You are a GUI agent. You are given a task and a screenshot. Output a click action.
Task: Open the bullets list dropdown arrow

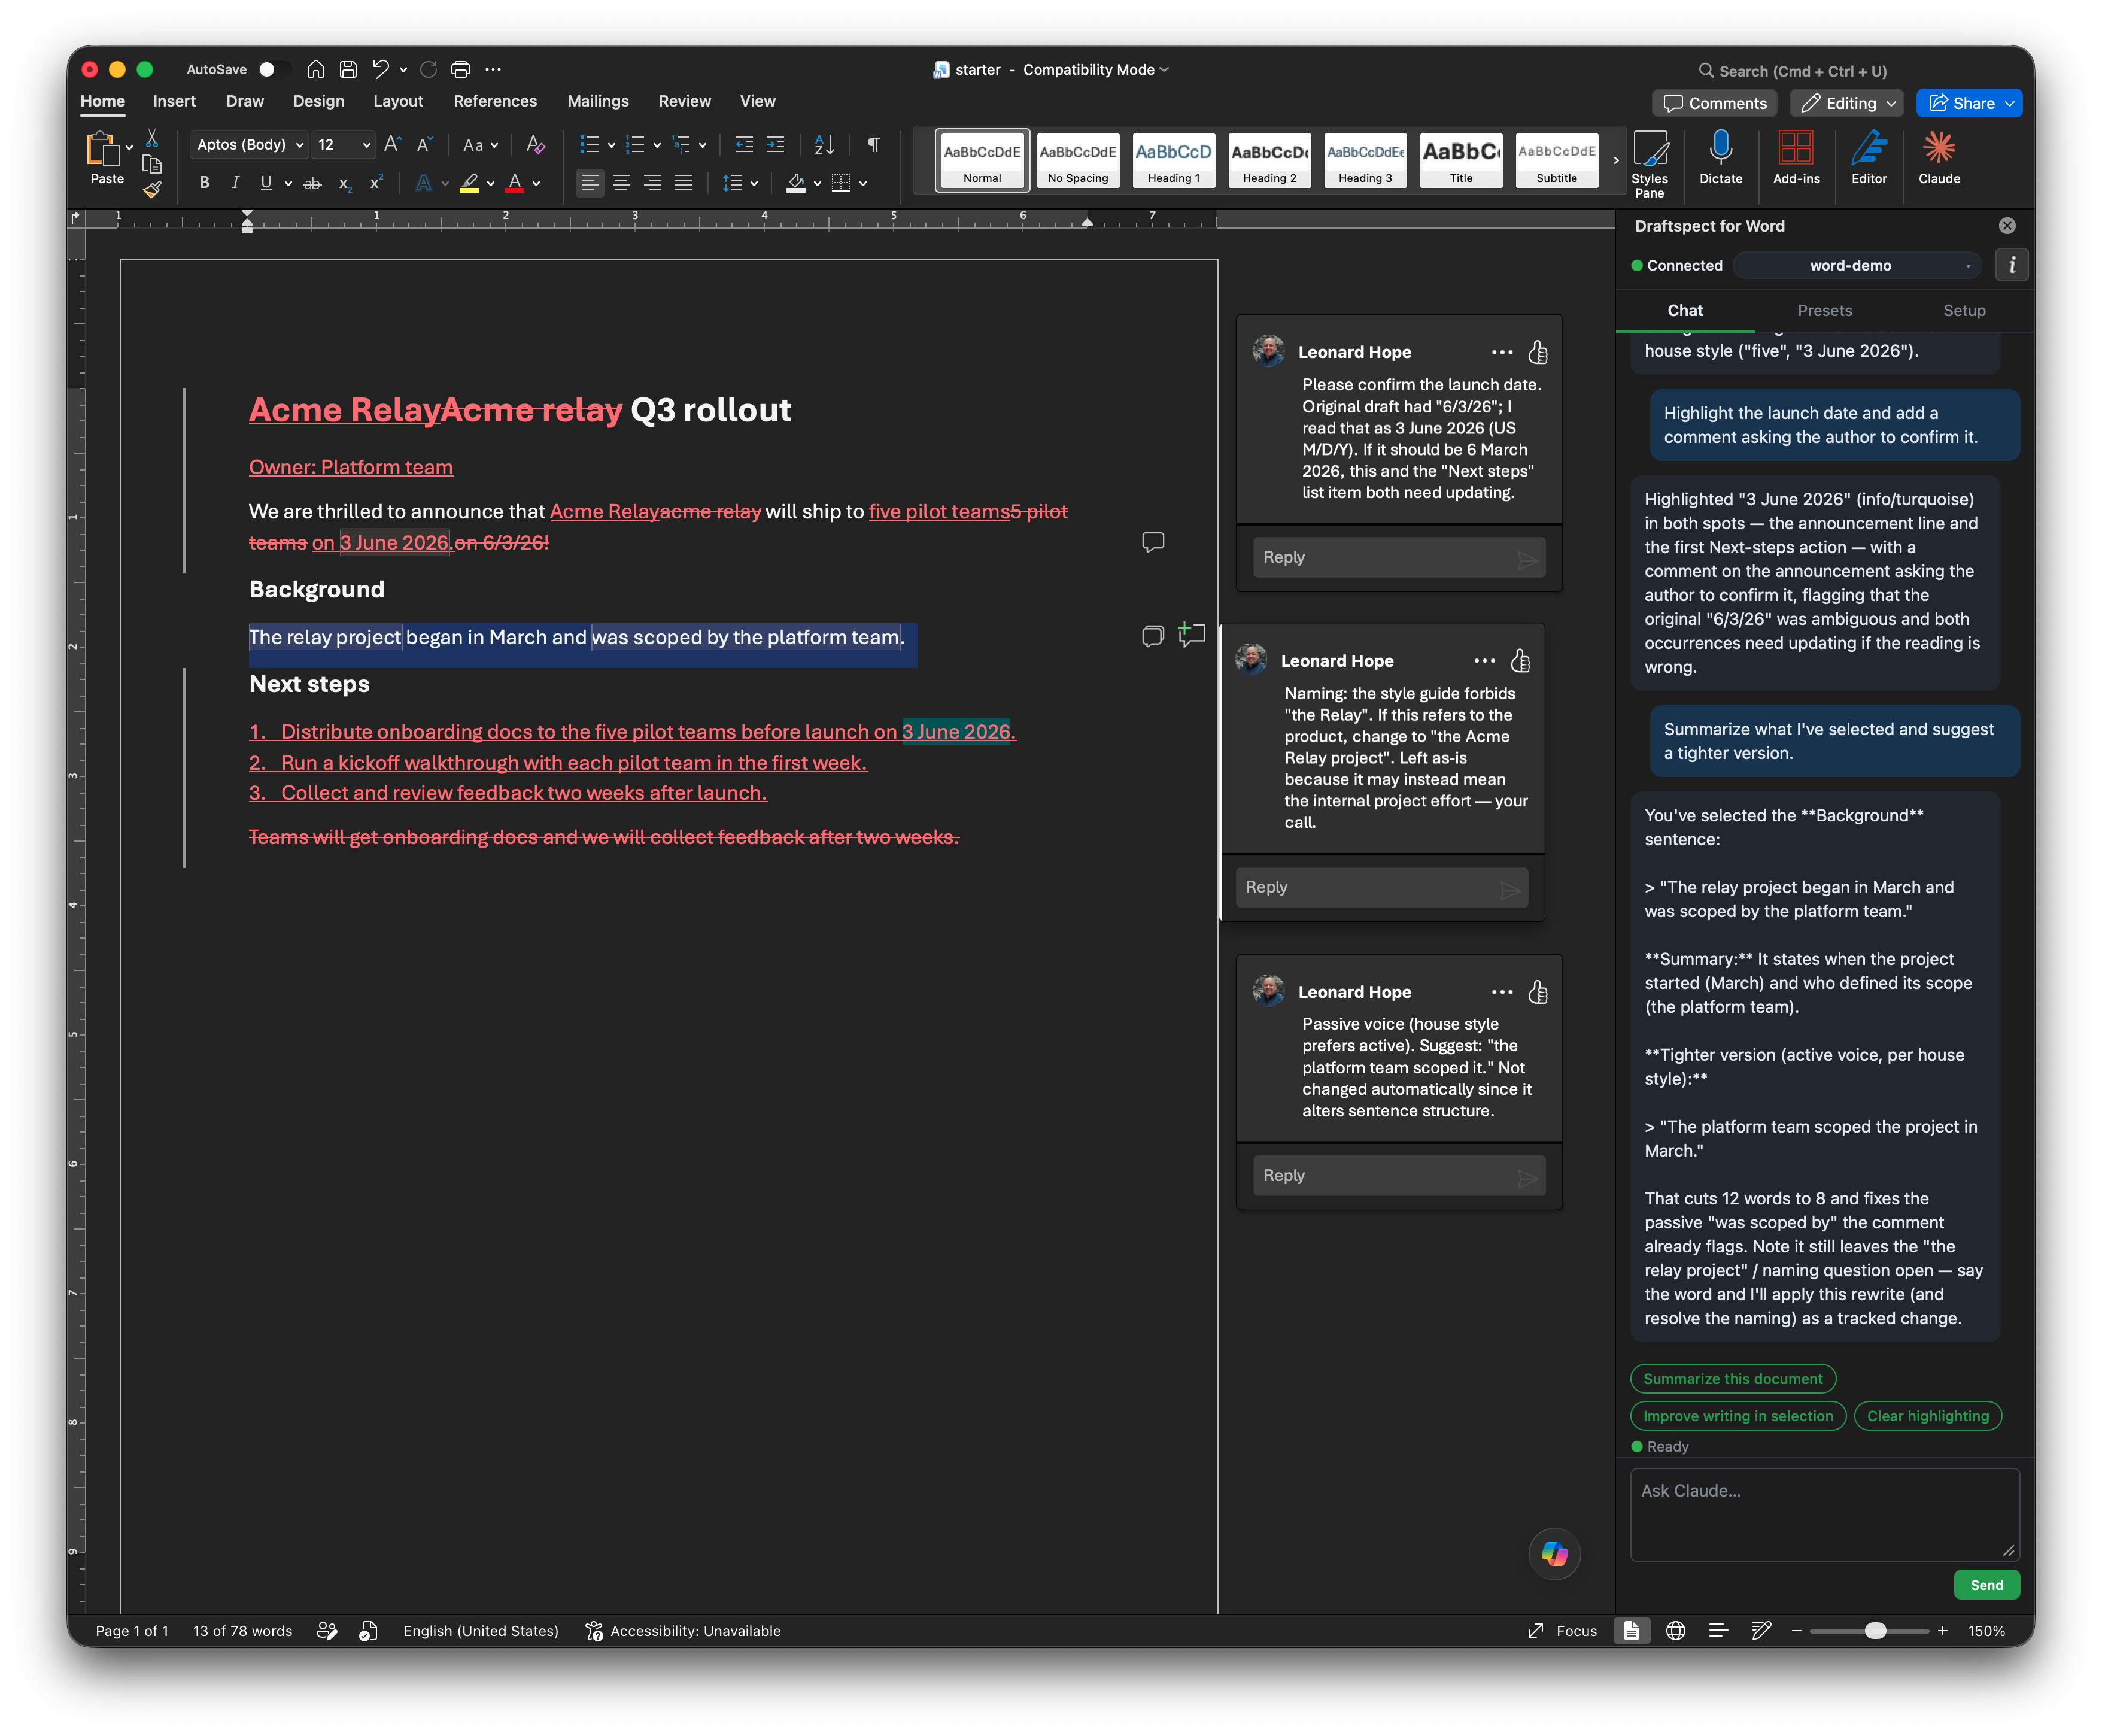(x=611, y=145)
